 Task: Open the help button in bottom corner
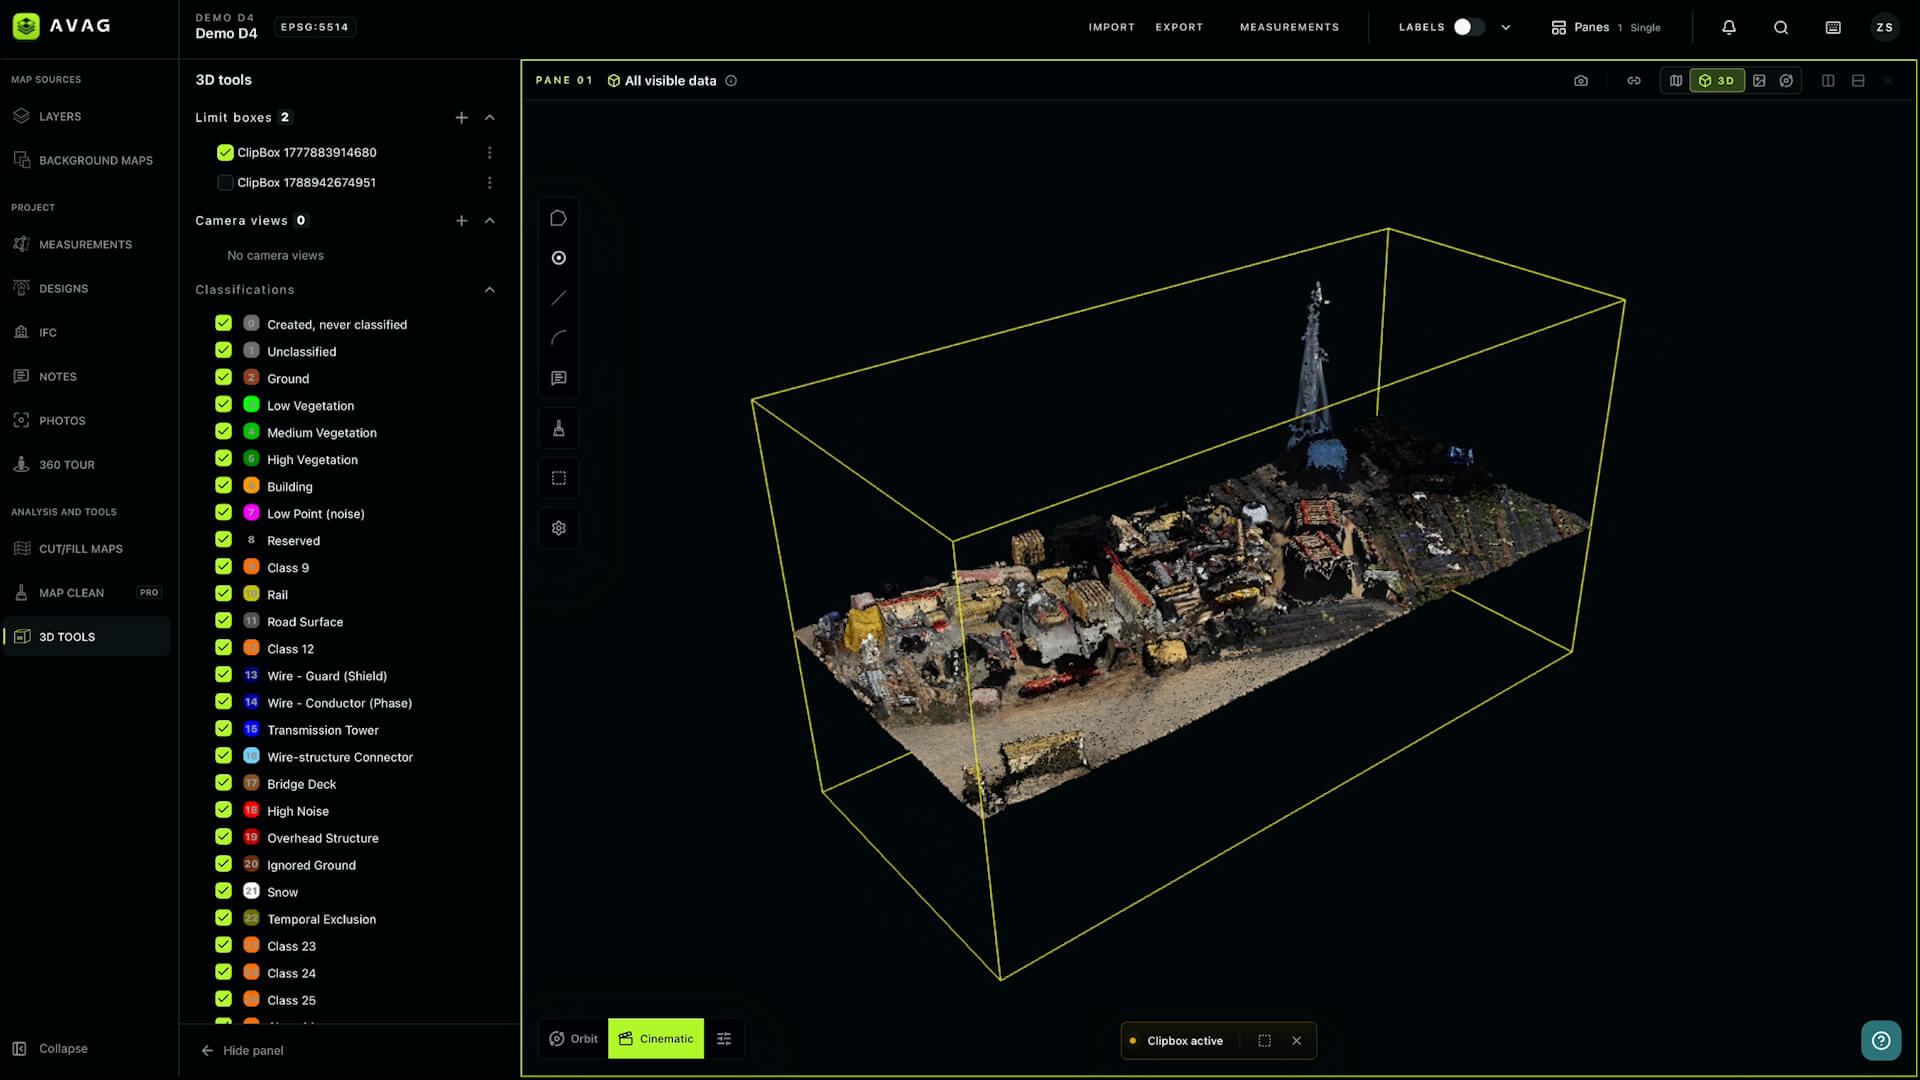tap(1881, 1040)
